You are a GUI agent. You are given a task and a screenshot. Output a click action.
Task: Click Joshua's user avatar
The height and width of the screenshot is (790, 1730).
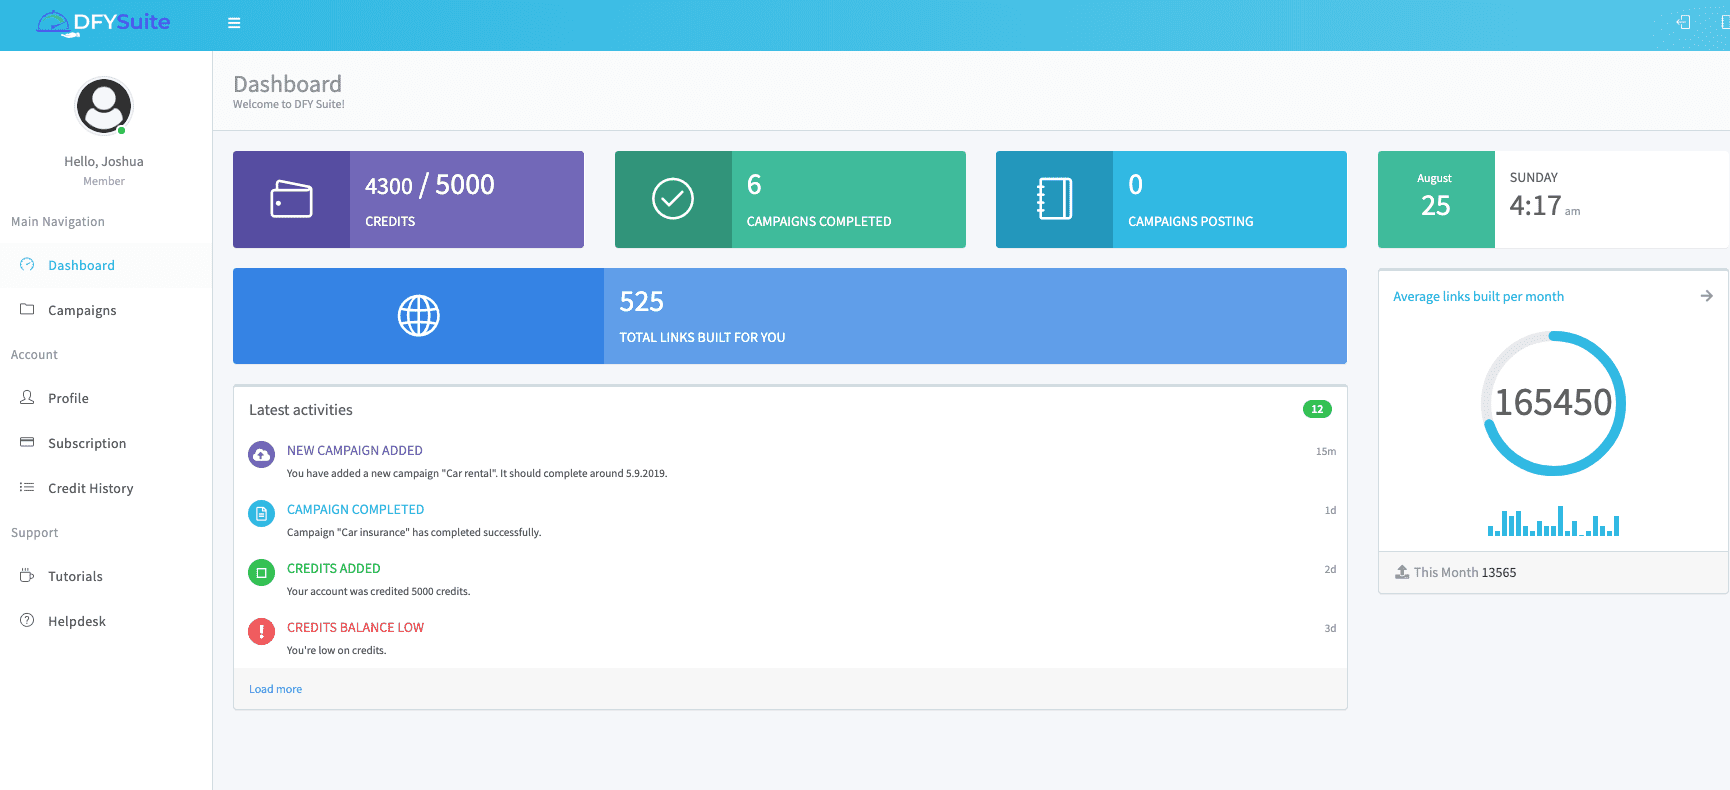pos(104,106)
